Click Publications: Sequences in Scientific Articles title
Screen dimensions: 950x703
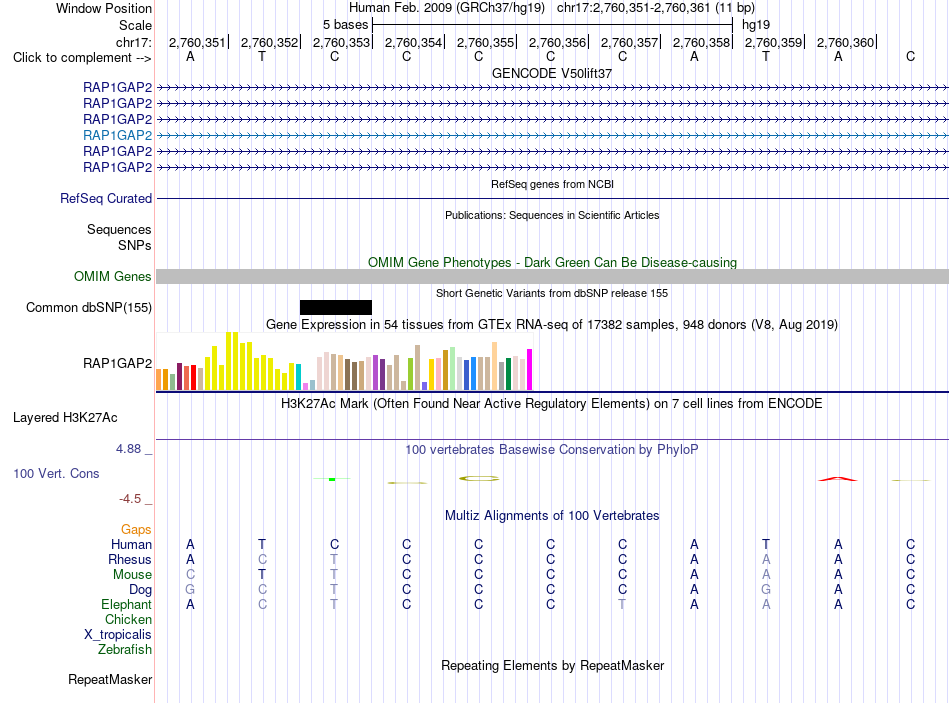(552, 215)
